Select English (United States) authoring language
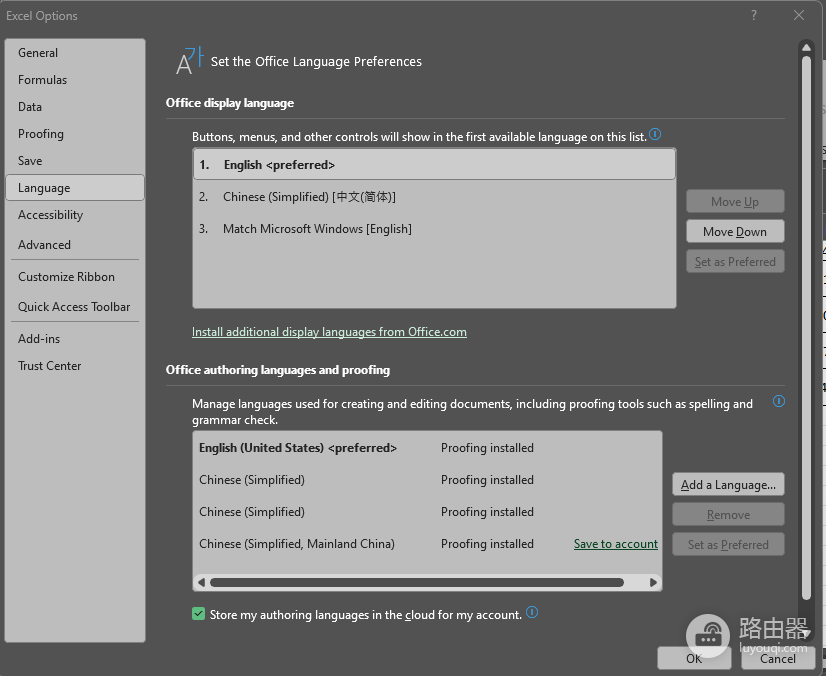 click(427, 448)
